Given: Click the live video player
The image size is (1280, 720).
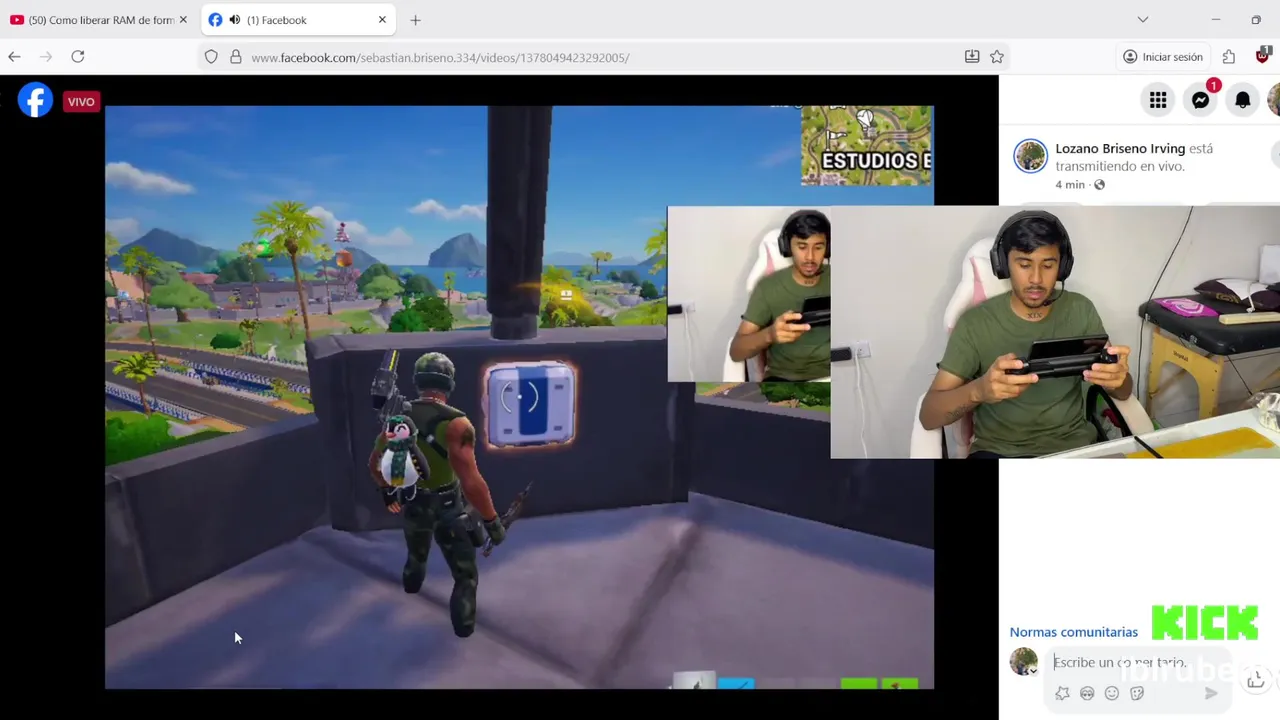Looking at the screenshot, I should pos(519,397).
